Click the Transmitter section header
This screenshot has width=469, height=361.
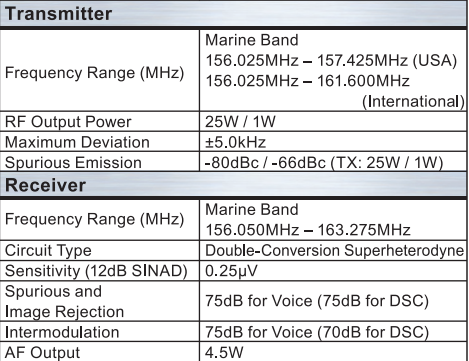pos(233,14)
